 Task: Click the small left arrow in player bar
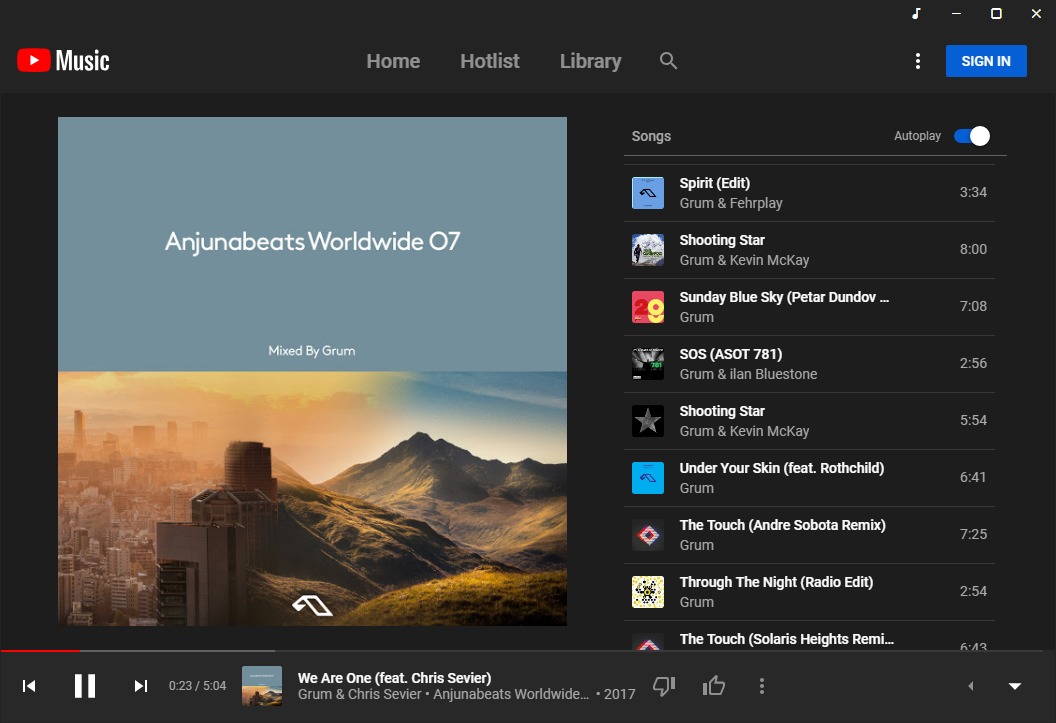point(970,686)
